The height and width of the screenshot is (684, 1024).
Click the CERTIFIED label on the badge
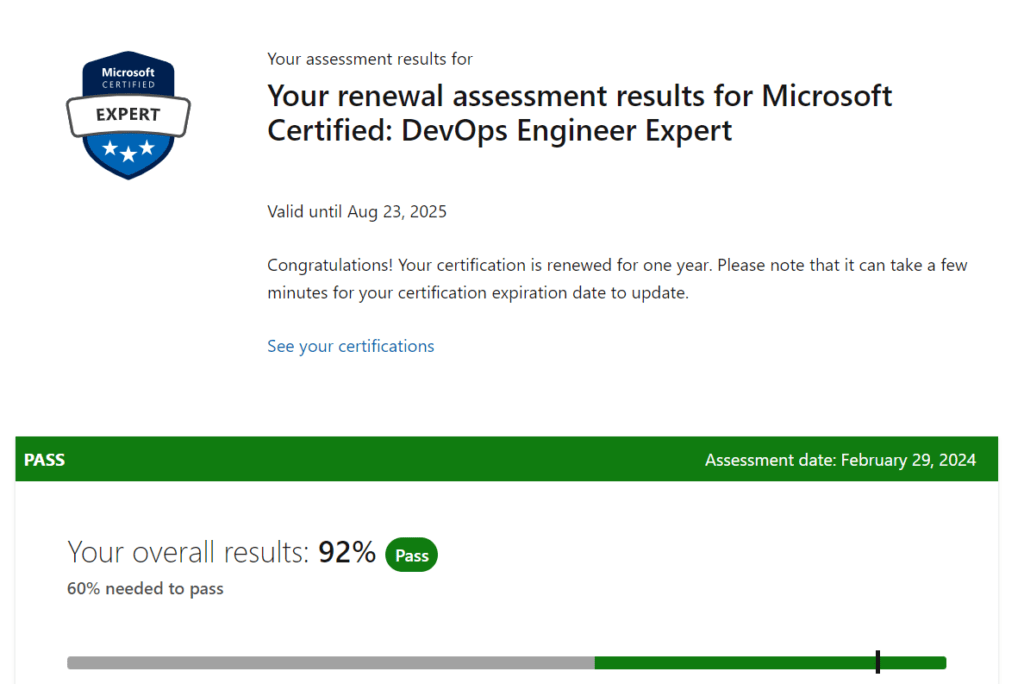coord(127,84)
